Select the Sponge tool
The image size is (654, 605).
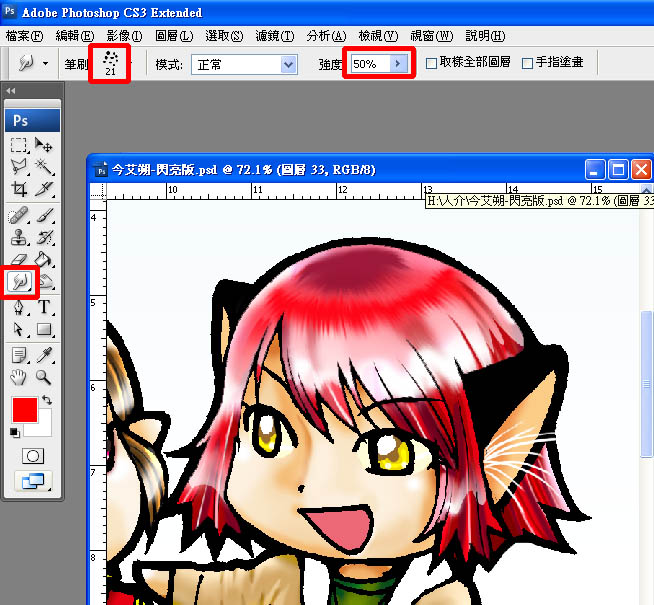[x=45, y=282]
